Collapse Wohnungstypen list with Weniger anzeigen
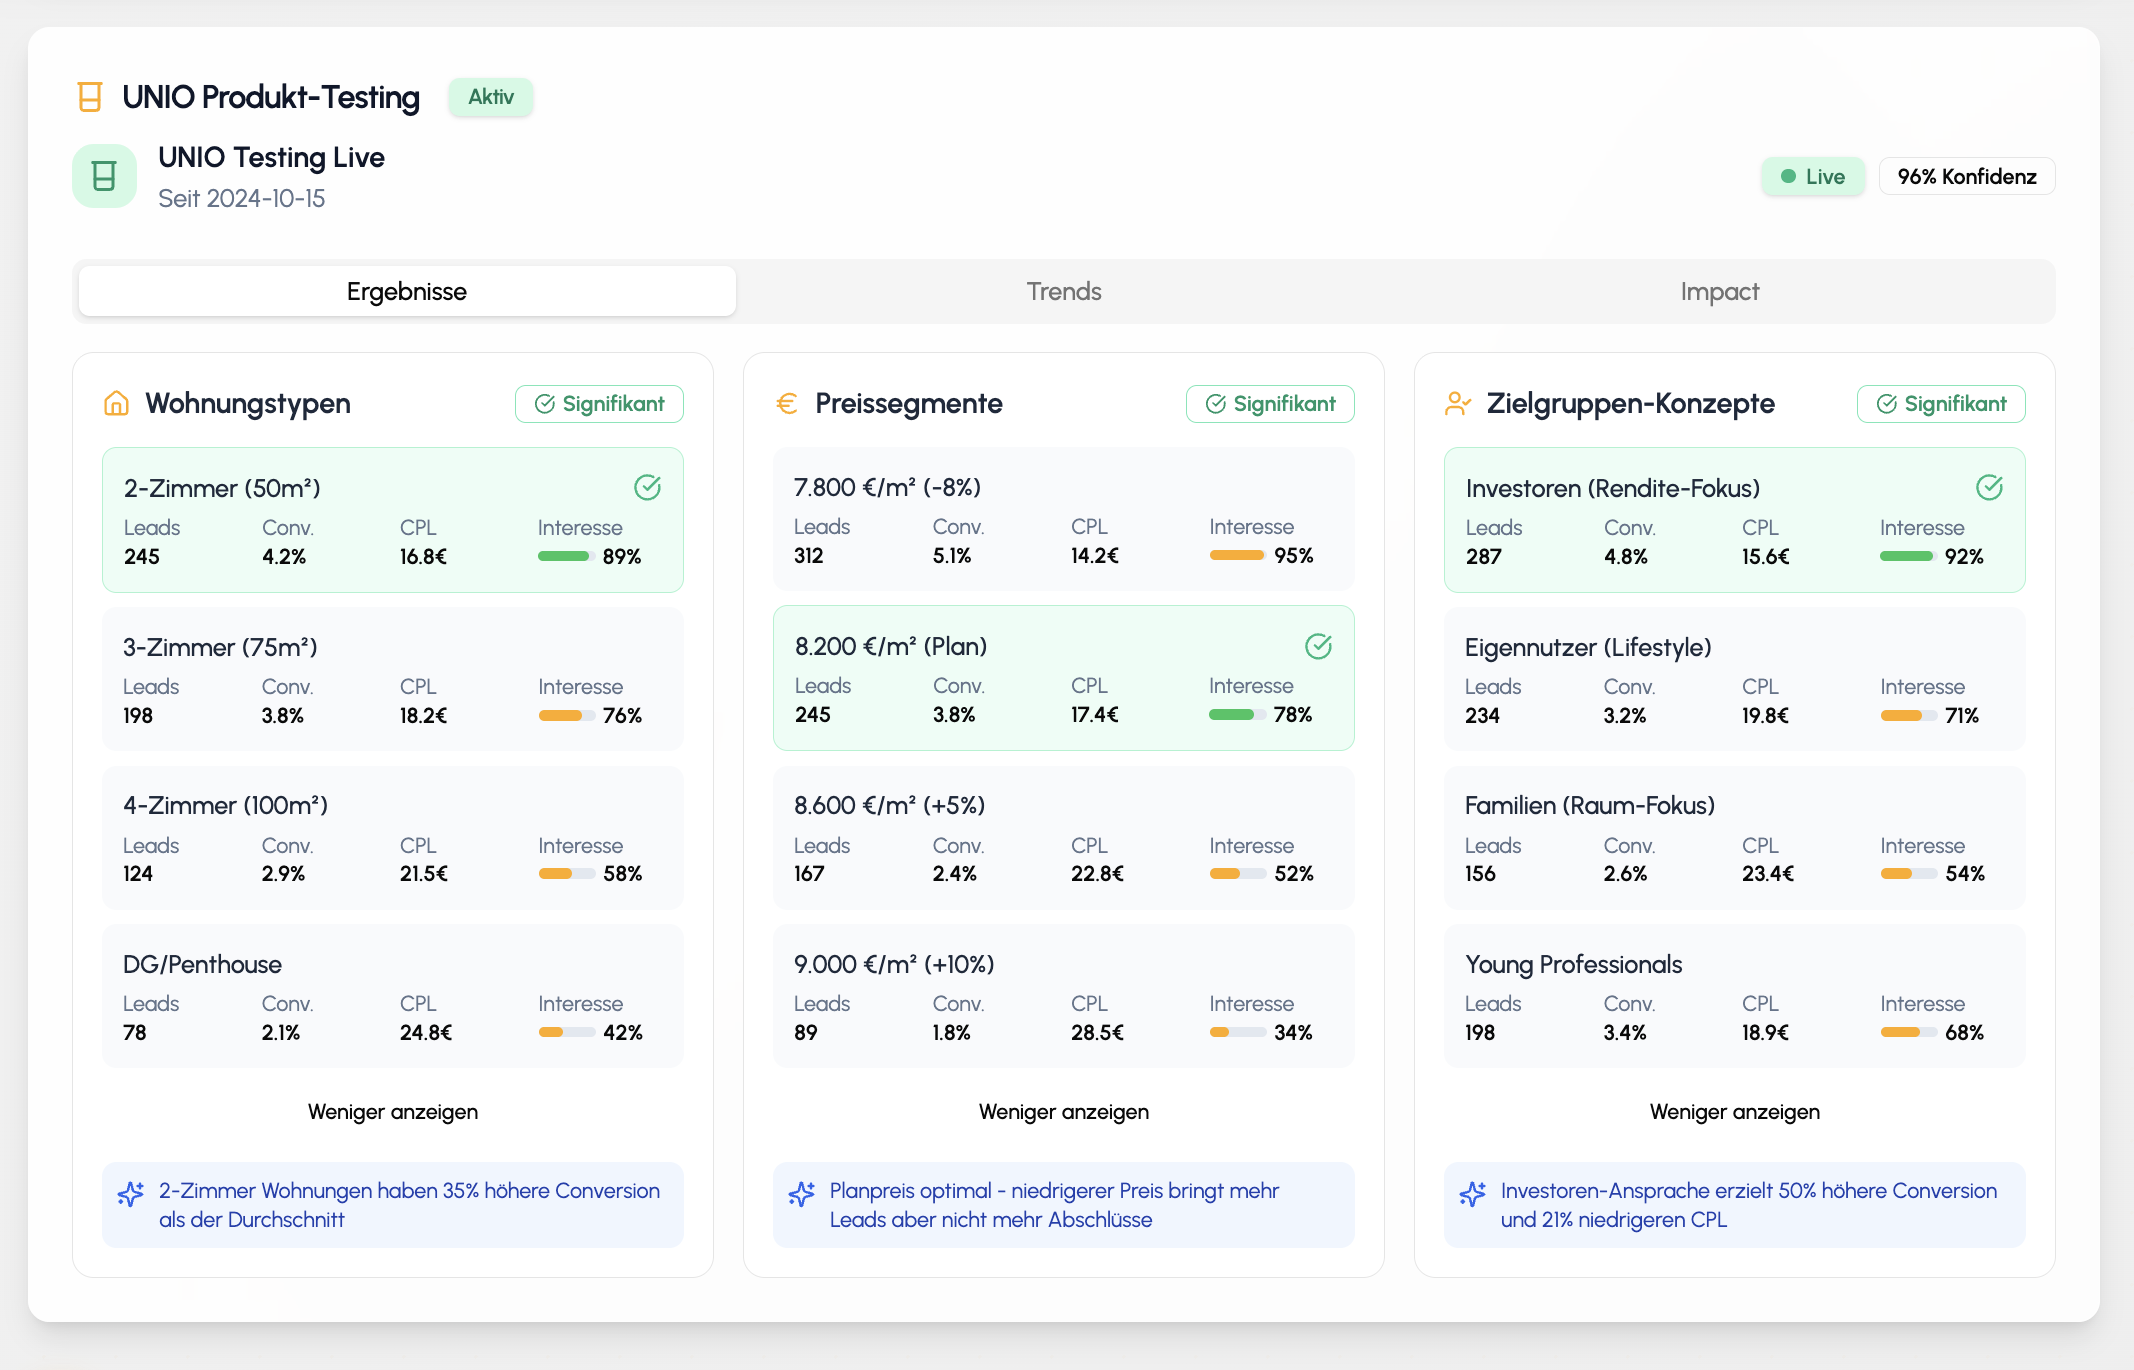 (392, 1112)
